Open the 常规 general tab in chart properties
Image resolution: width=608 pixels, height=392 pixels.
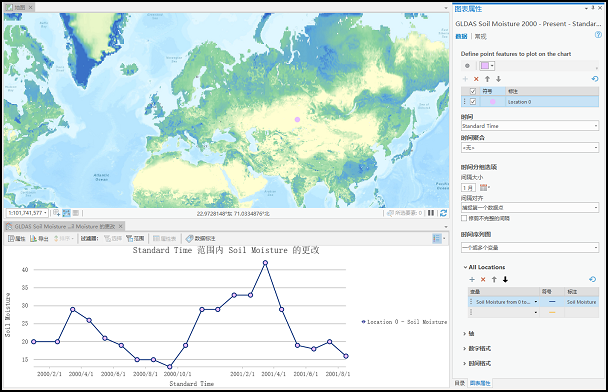pyautogui.click(x=480, y=36)
